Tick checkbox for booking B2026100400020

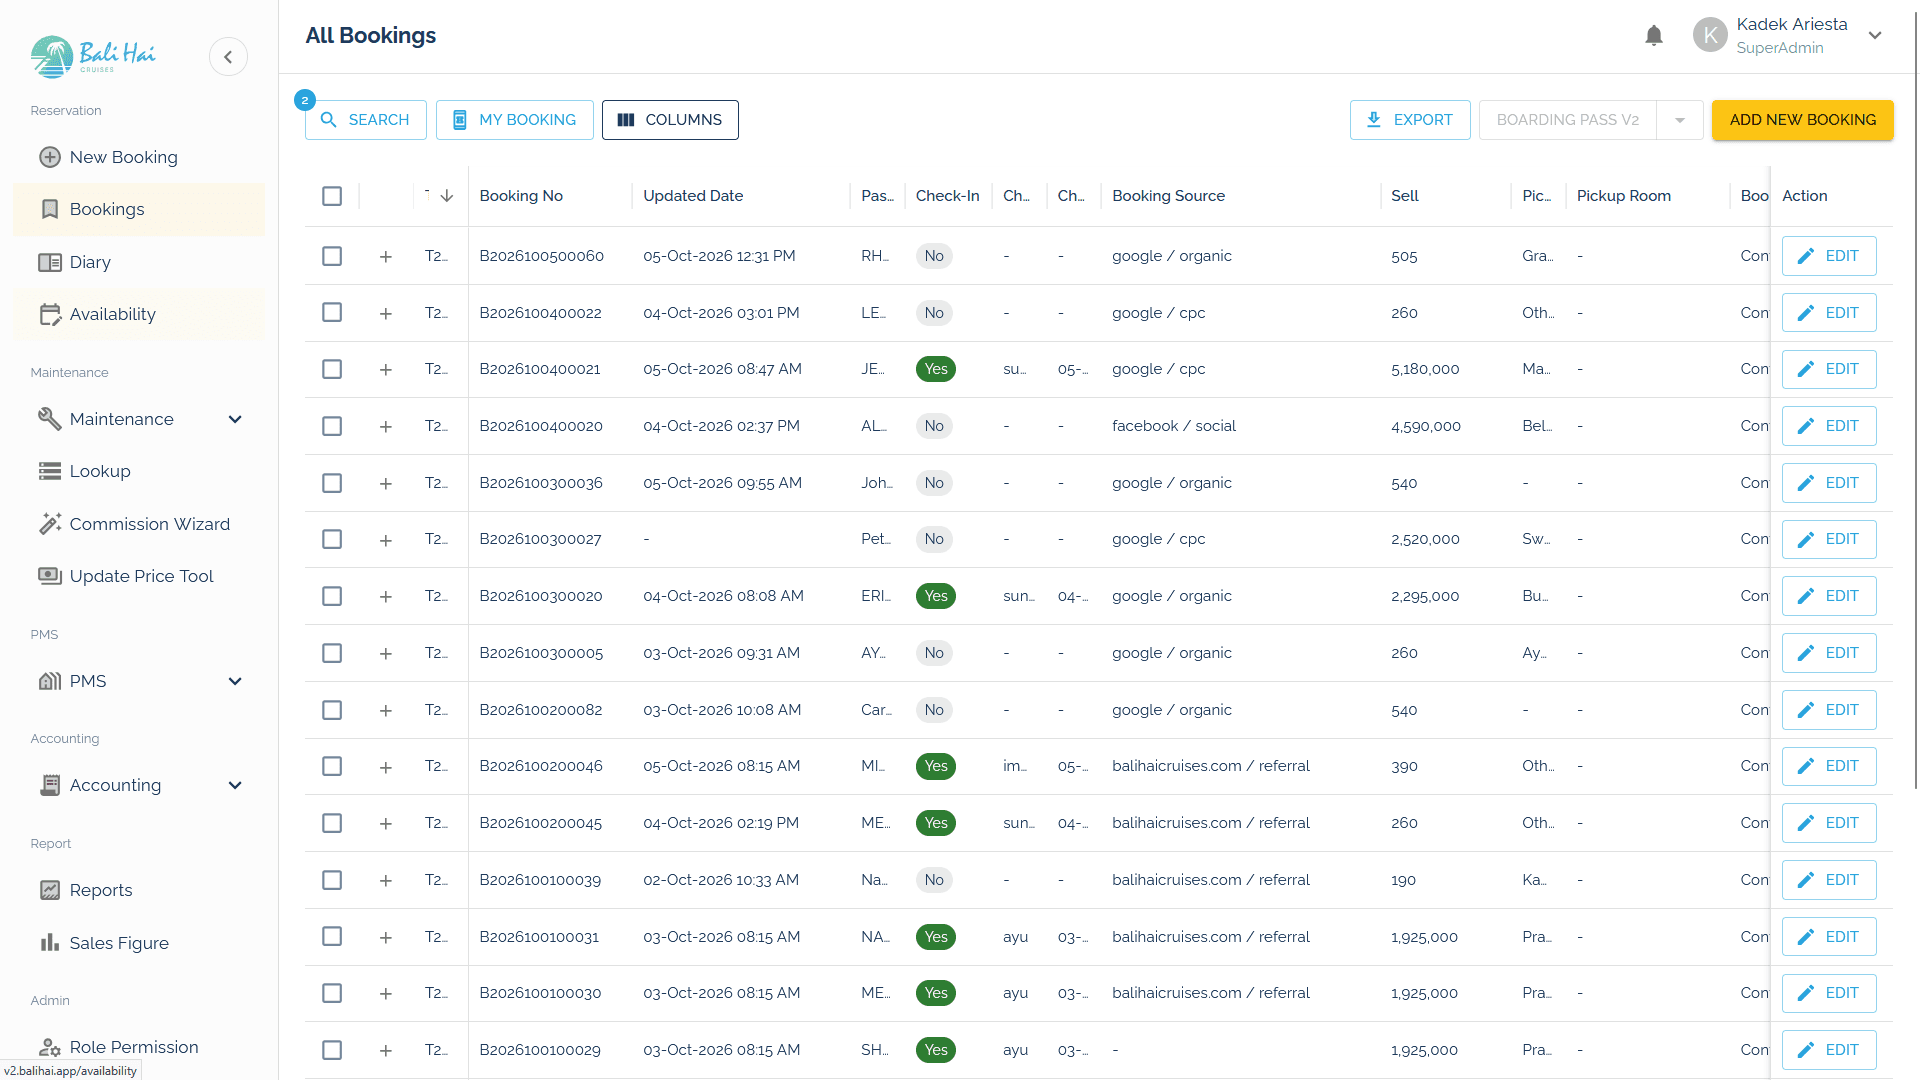point(332,426)
